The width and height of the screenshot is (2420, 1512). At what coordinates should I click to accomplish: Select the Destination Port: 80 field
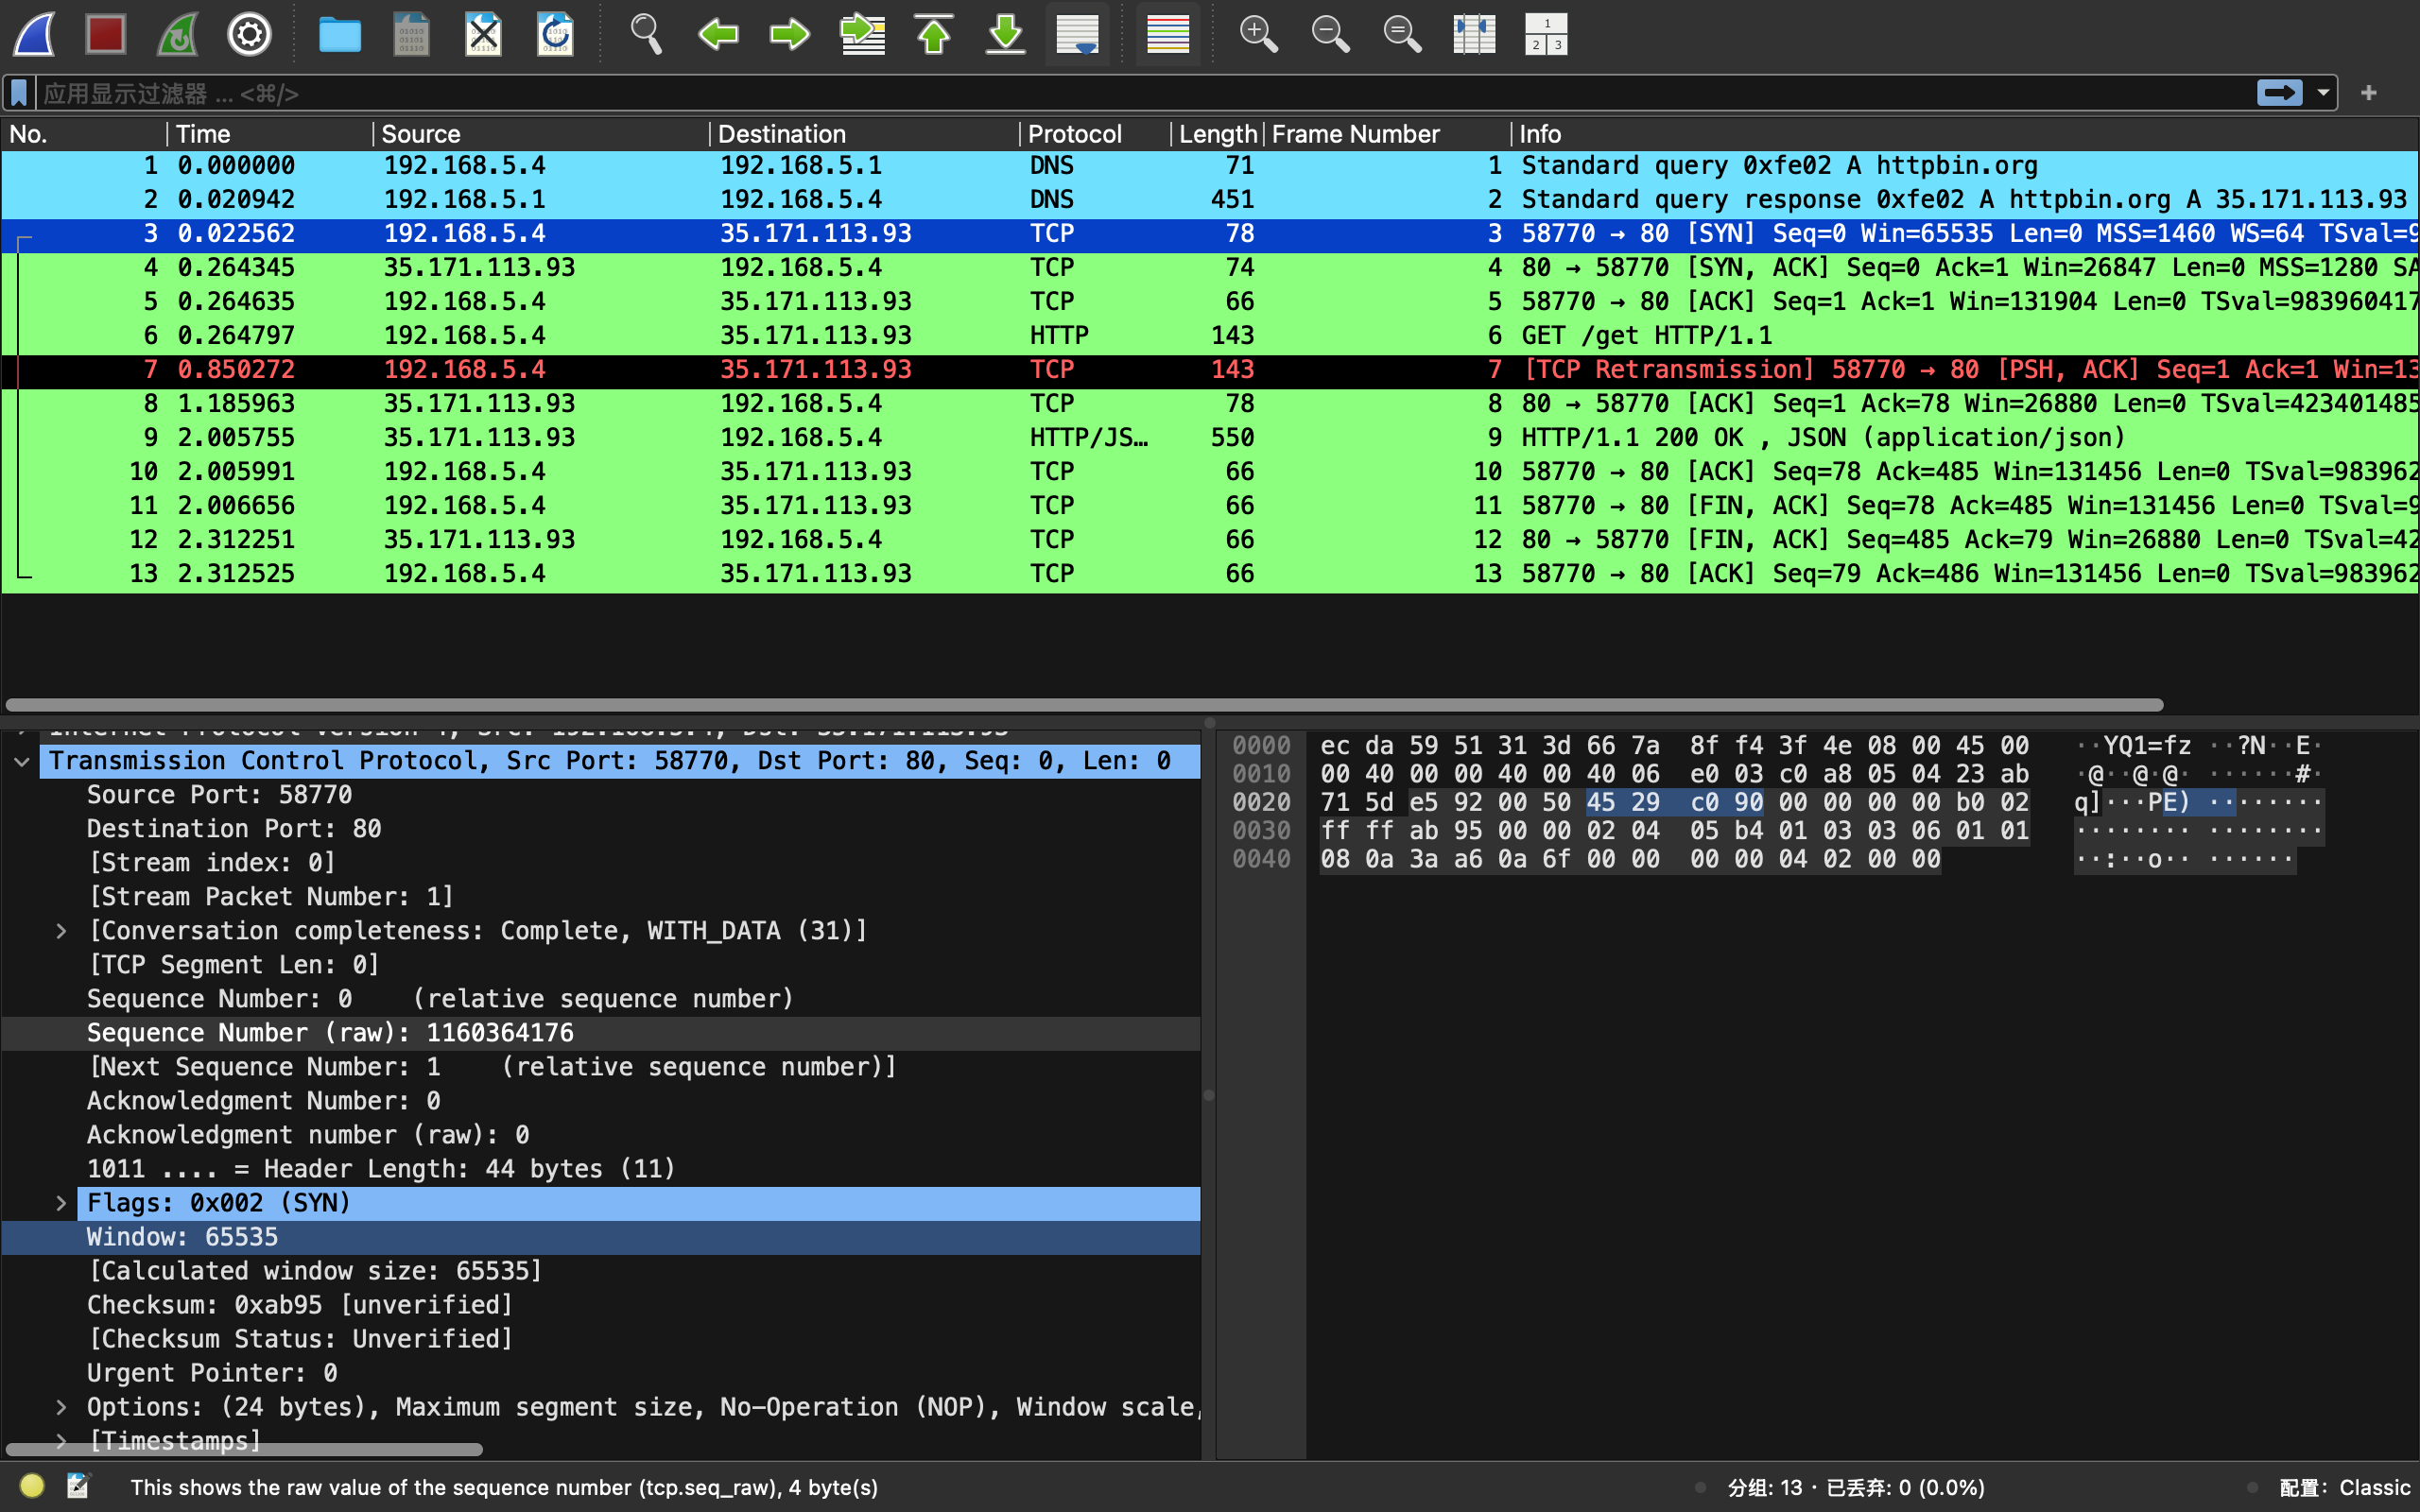[234, 830]
